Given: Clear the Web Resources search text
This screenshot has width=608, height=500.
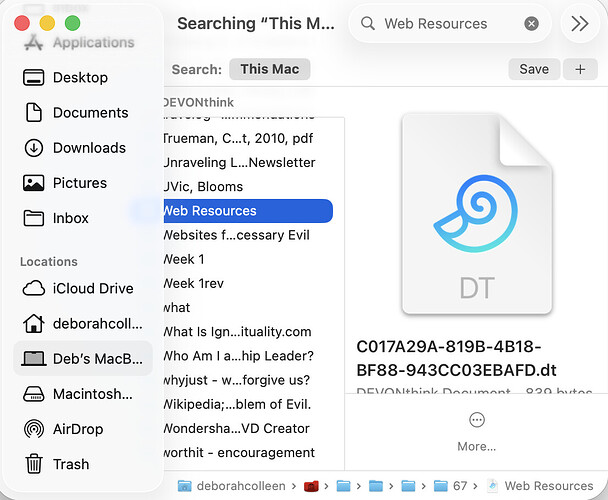Looking at the screenshot, I should click(x=531, y=24).
